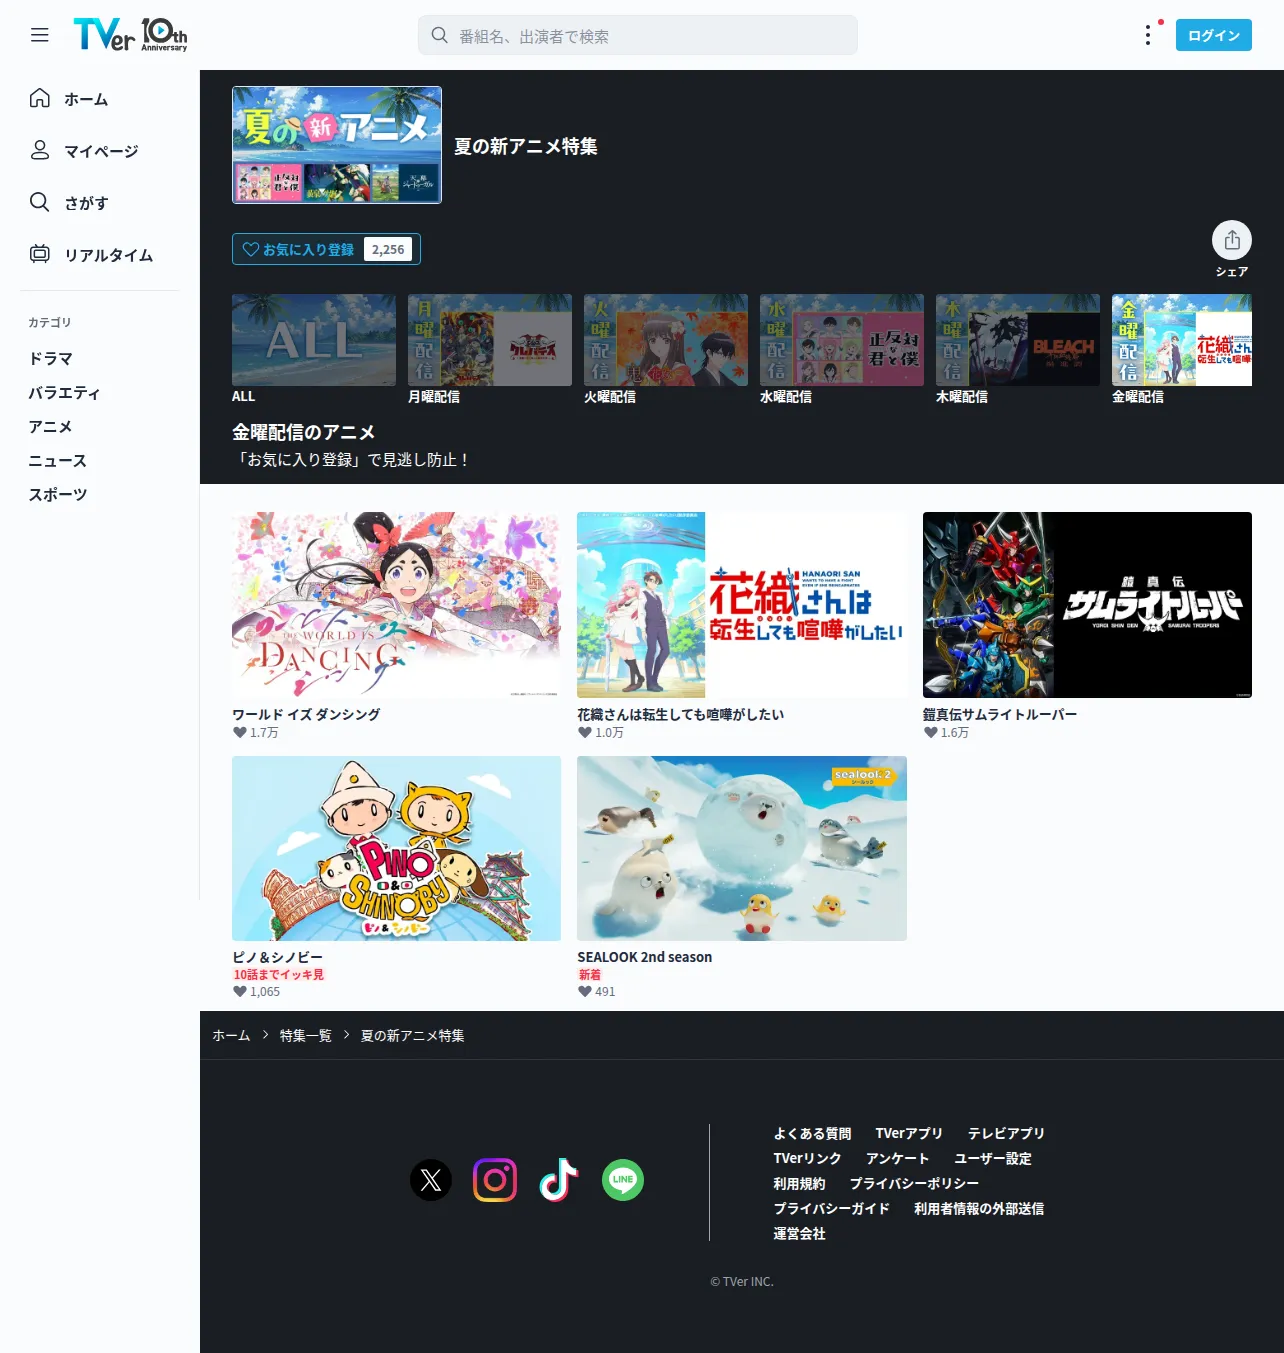This screenshot has width=1284, height=1353.
Task: Click the © TVer INC. copyright text
Action: pos(742,1281)
